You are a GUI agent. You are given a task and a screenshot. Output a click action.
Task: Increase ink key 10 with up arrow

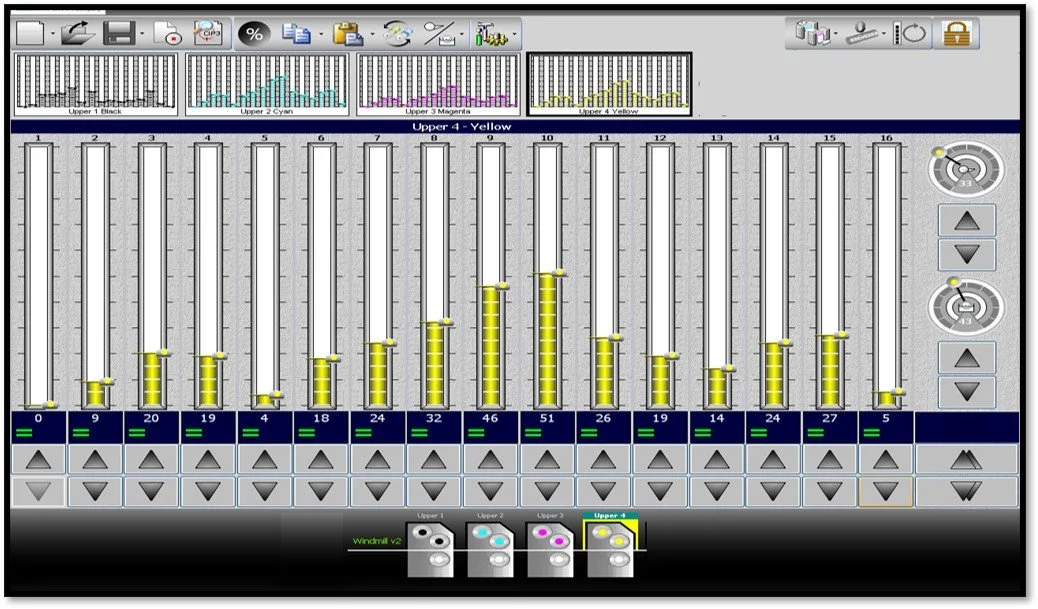coord(547,459)
